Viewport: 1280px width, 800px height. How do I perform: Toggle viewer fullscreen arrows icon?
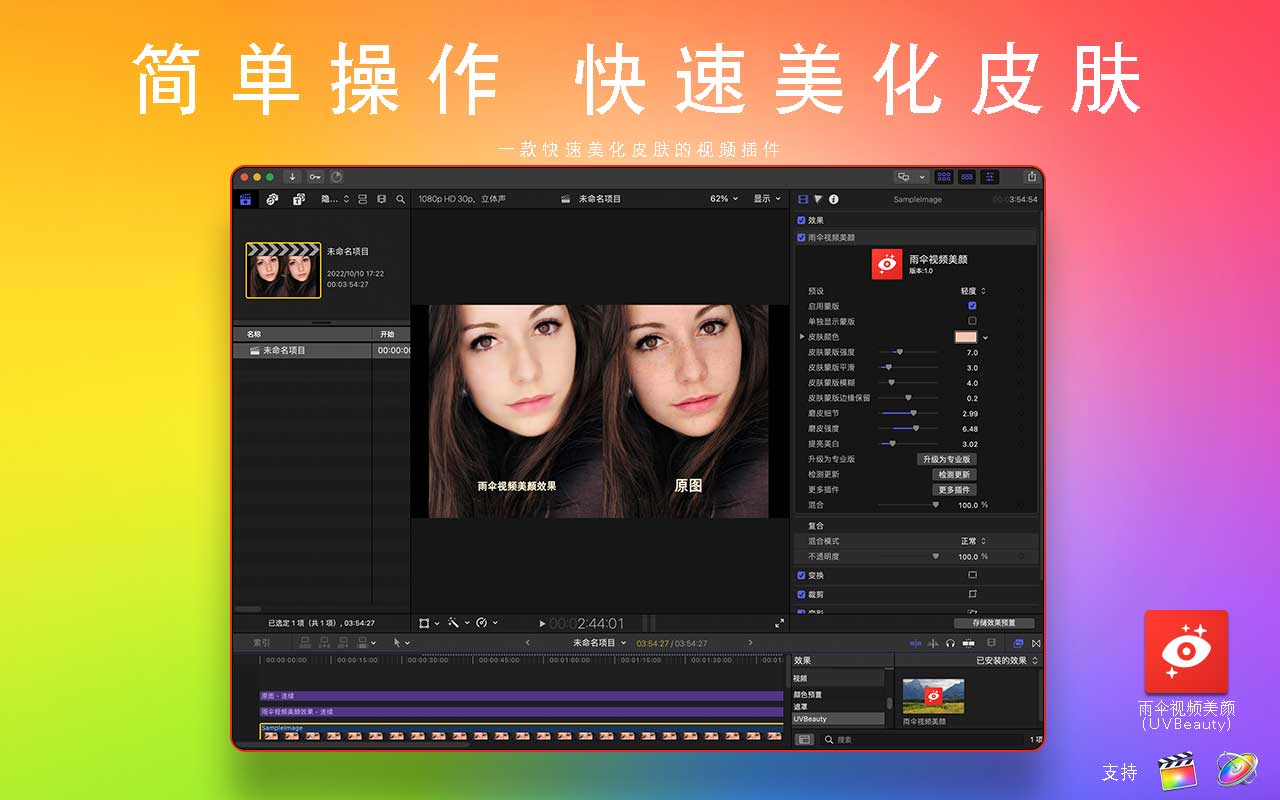tap(780, 623)
